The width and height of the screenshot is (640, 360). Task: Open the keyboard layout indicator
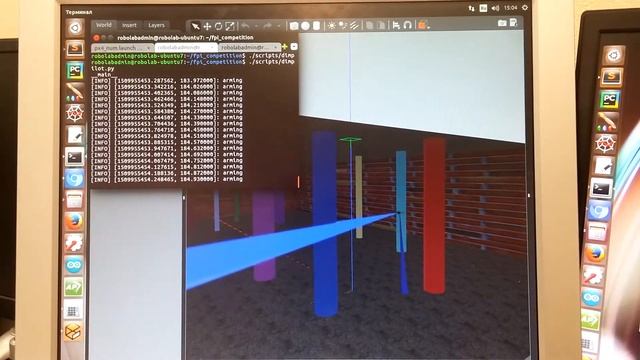tap(483, 8)
